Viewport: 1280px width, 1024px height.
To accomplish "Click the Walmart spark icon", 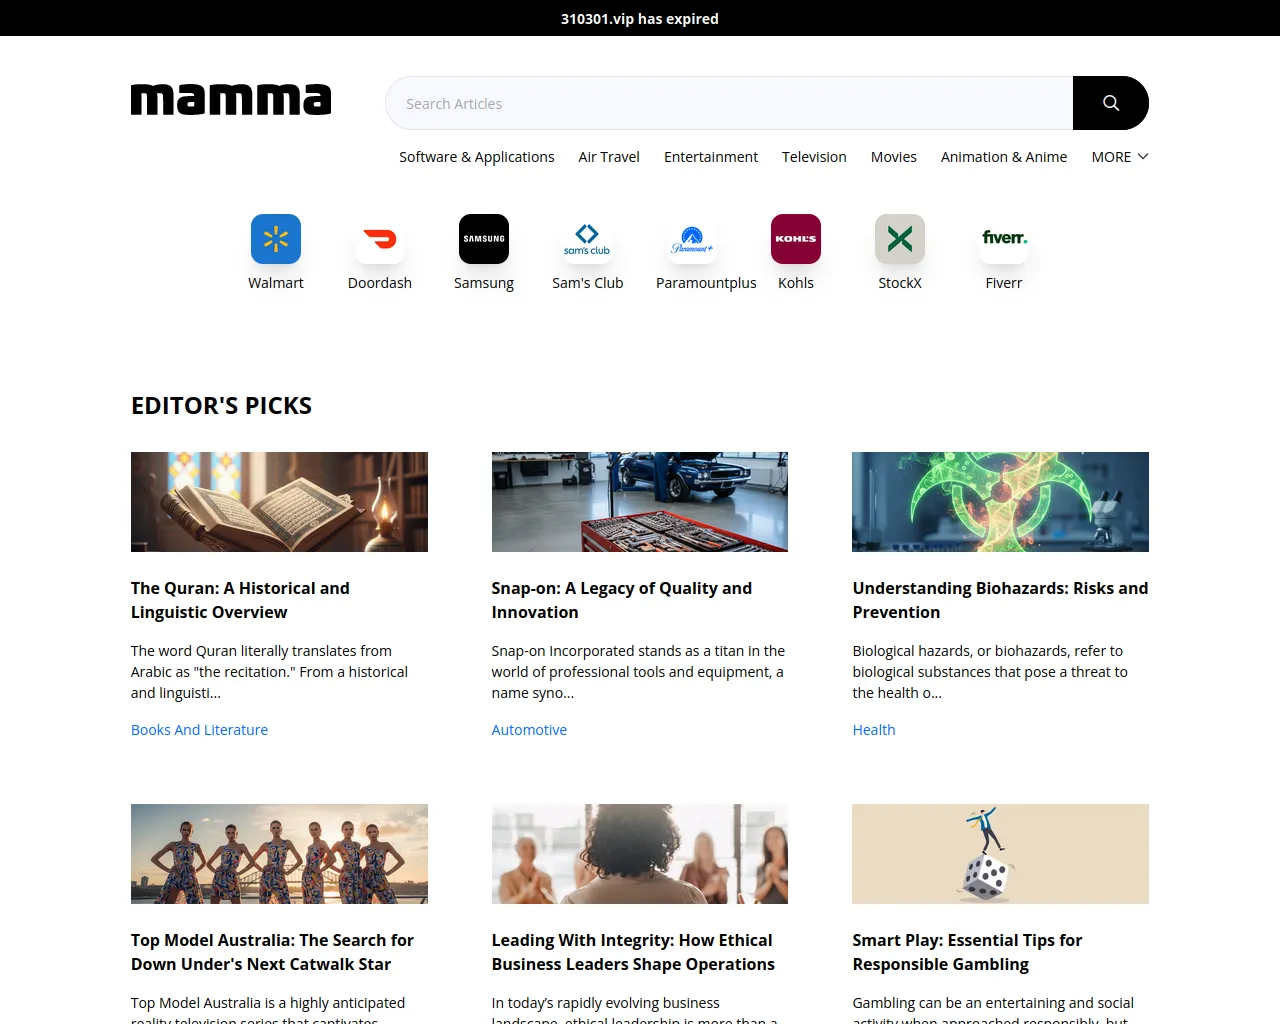I will (276, 239).
